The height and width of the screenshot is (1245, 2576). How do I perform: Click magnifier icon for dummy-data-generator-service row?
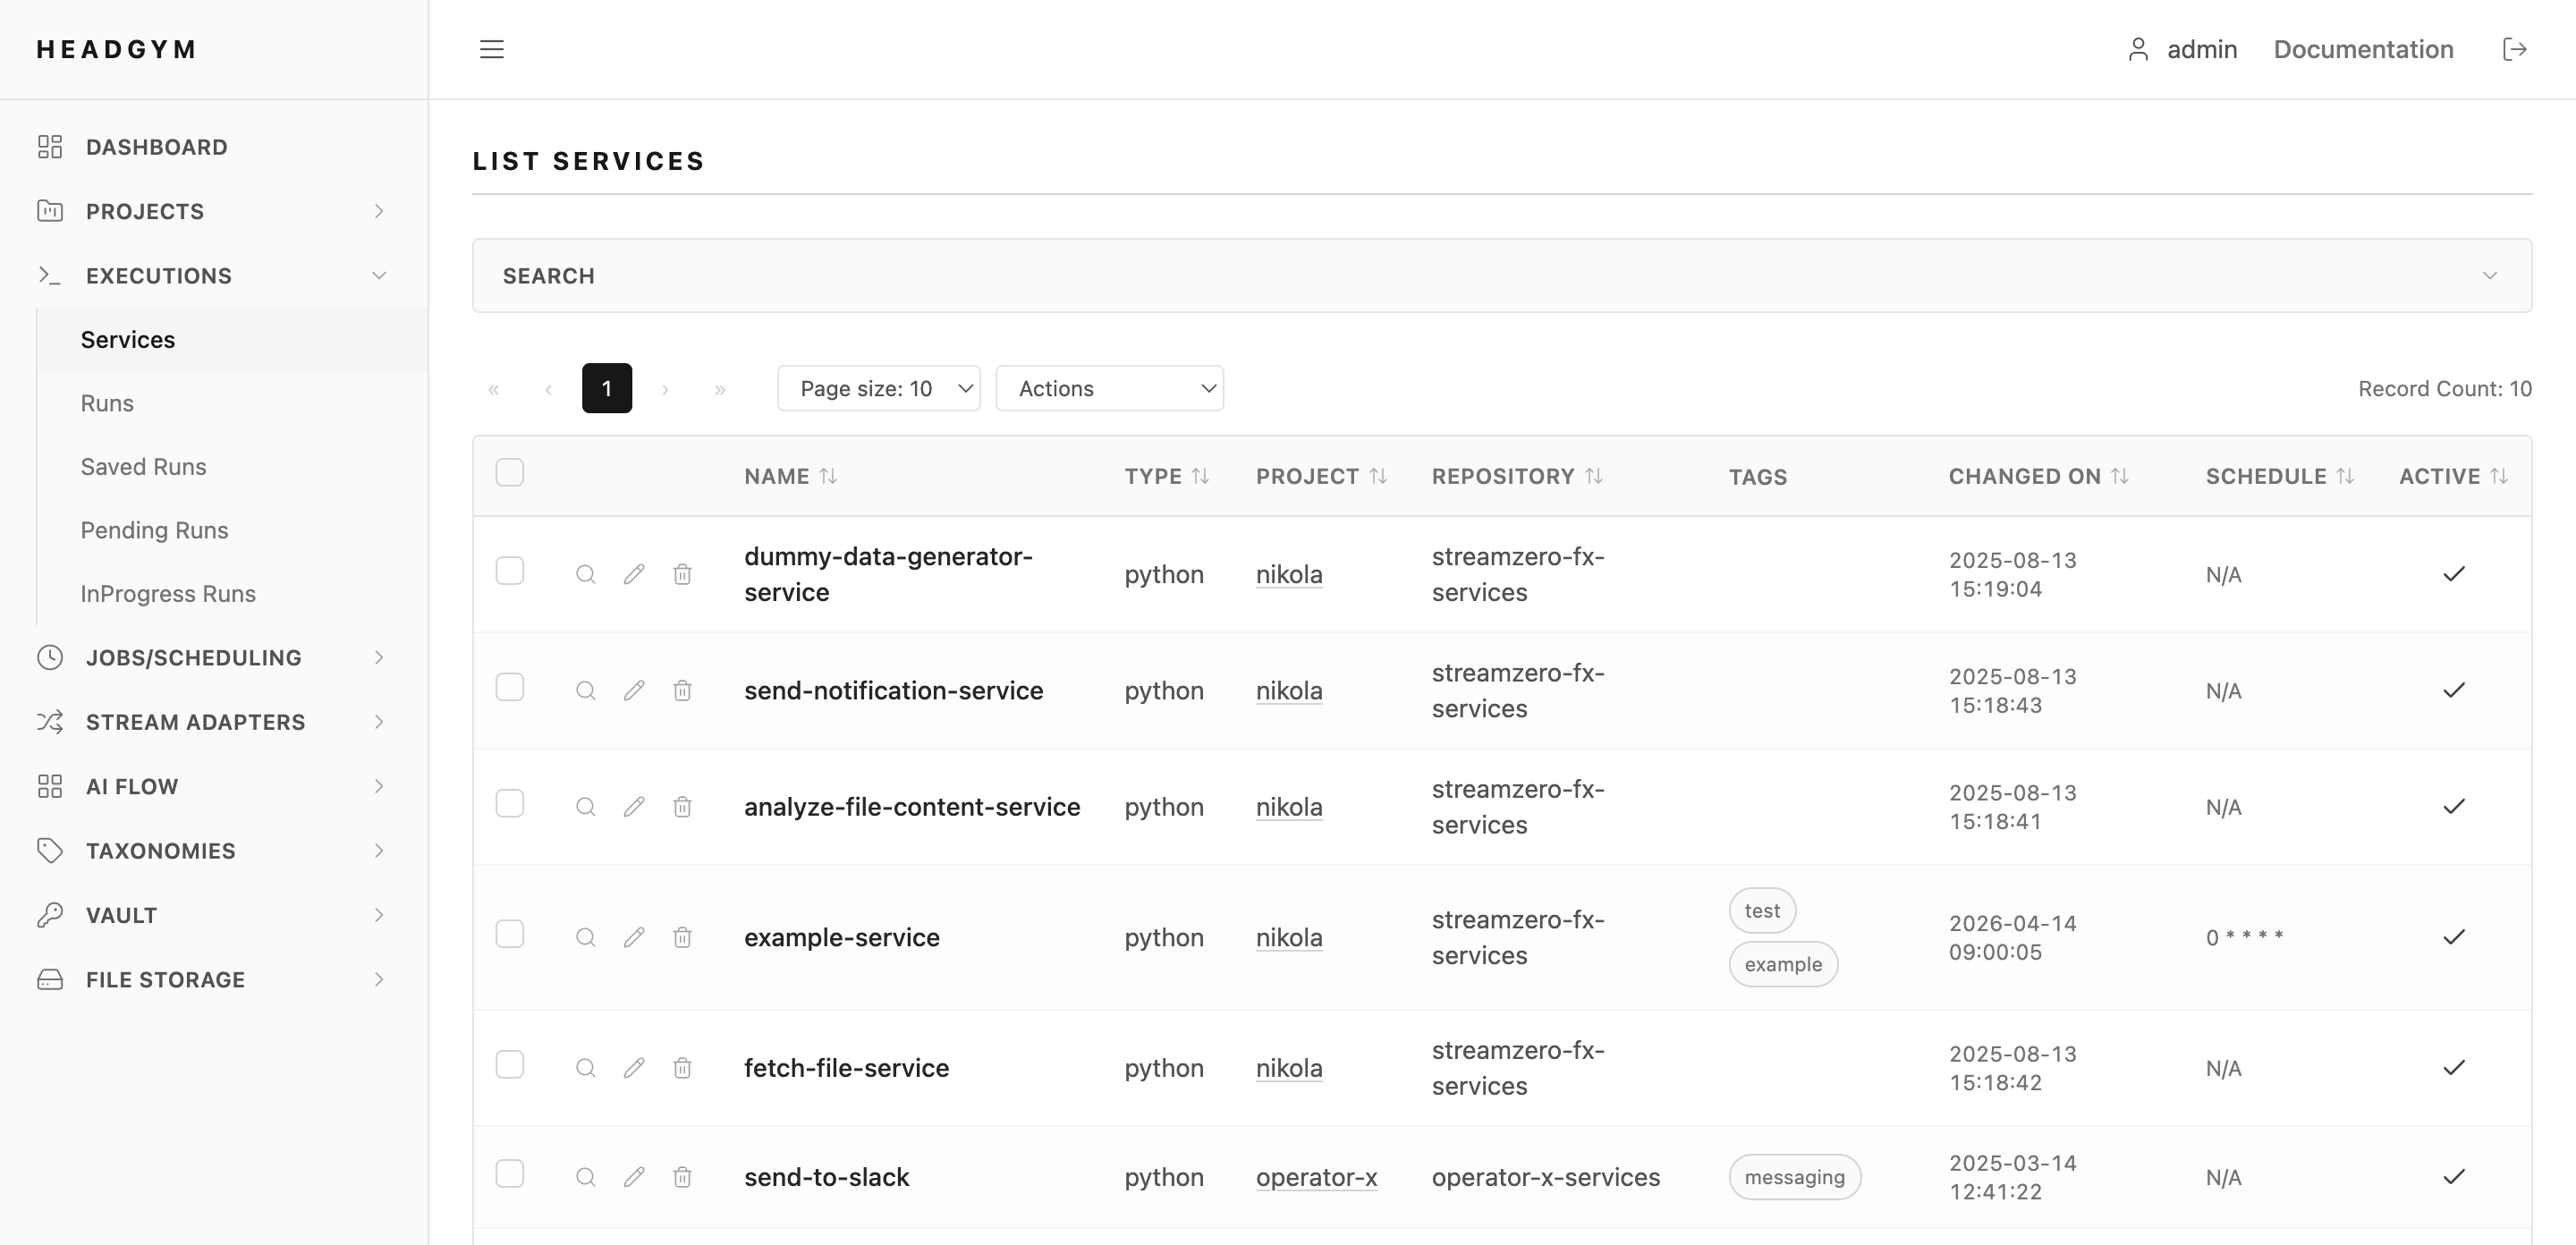tap(586, 574)
